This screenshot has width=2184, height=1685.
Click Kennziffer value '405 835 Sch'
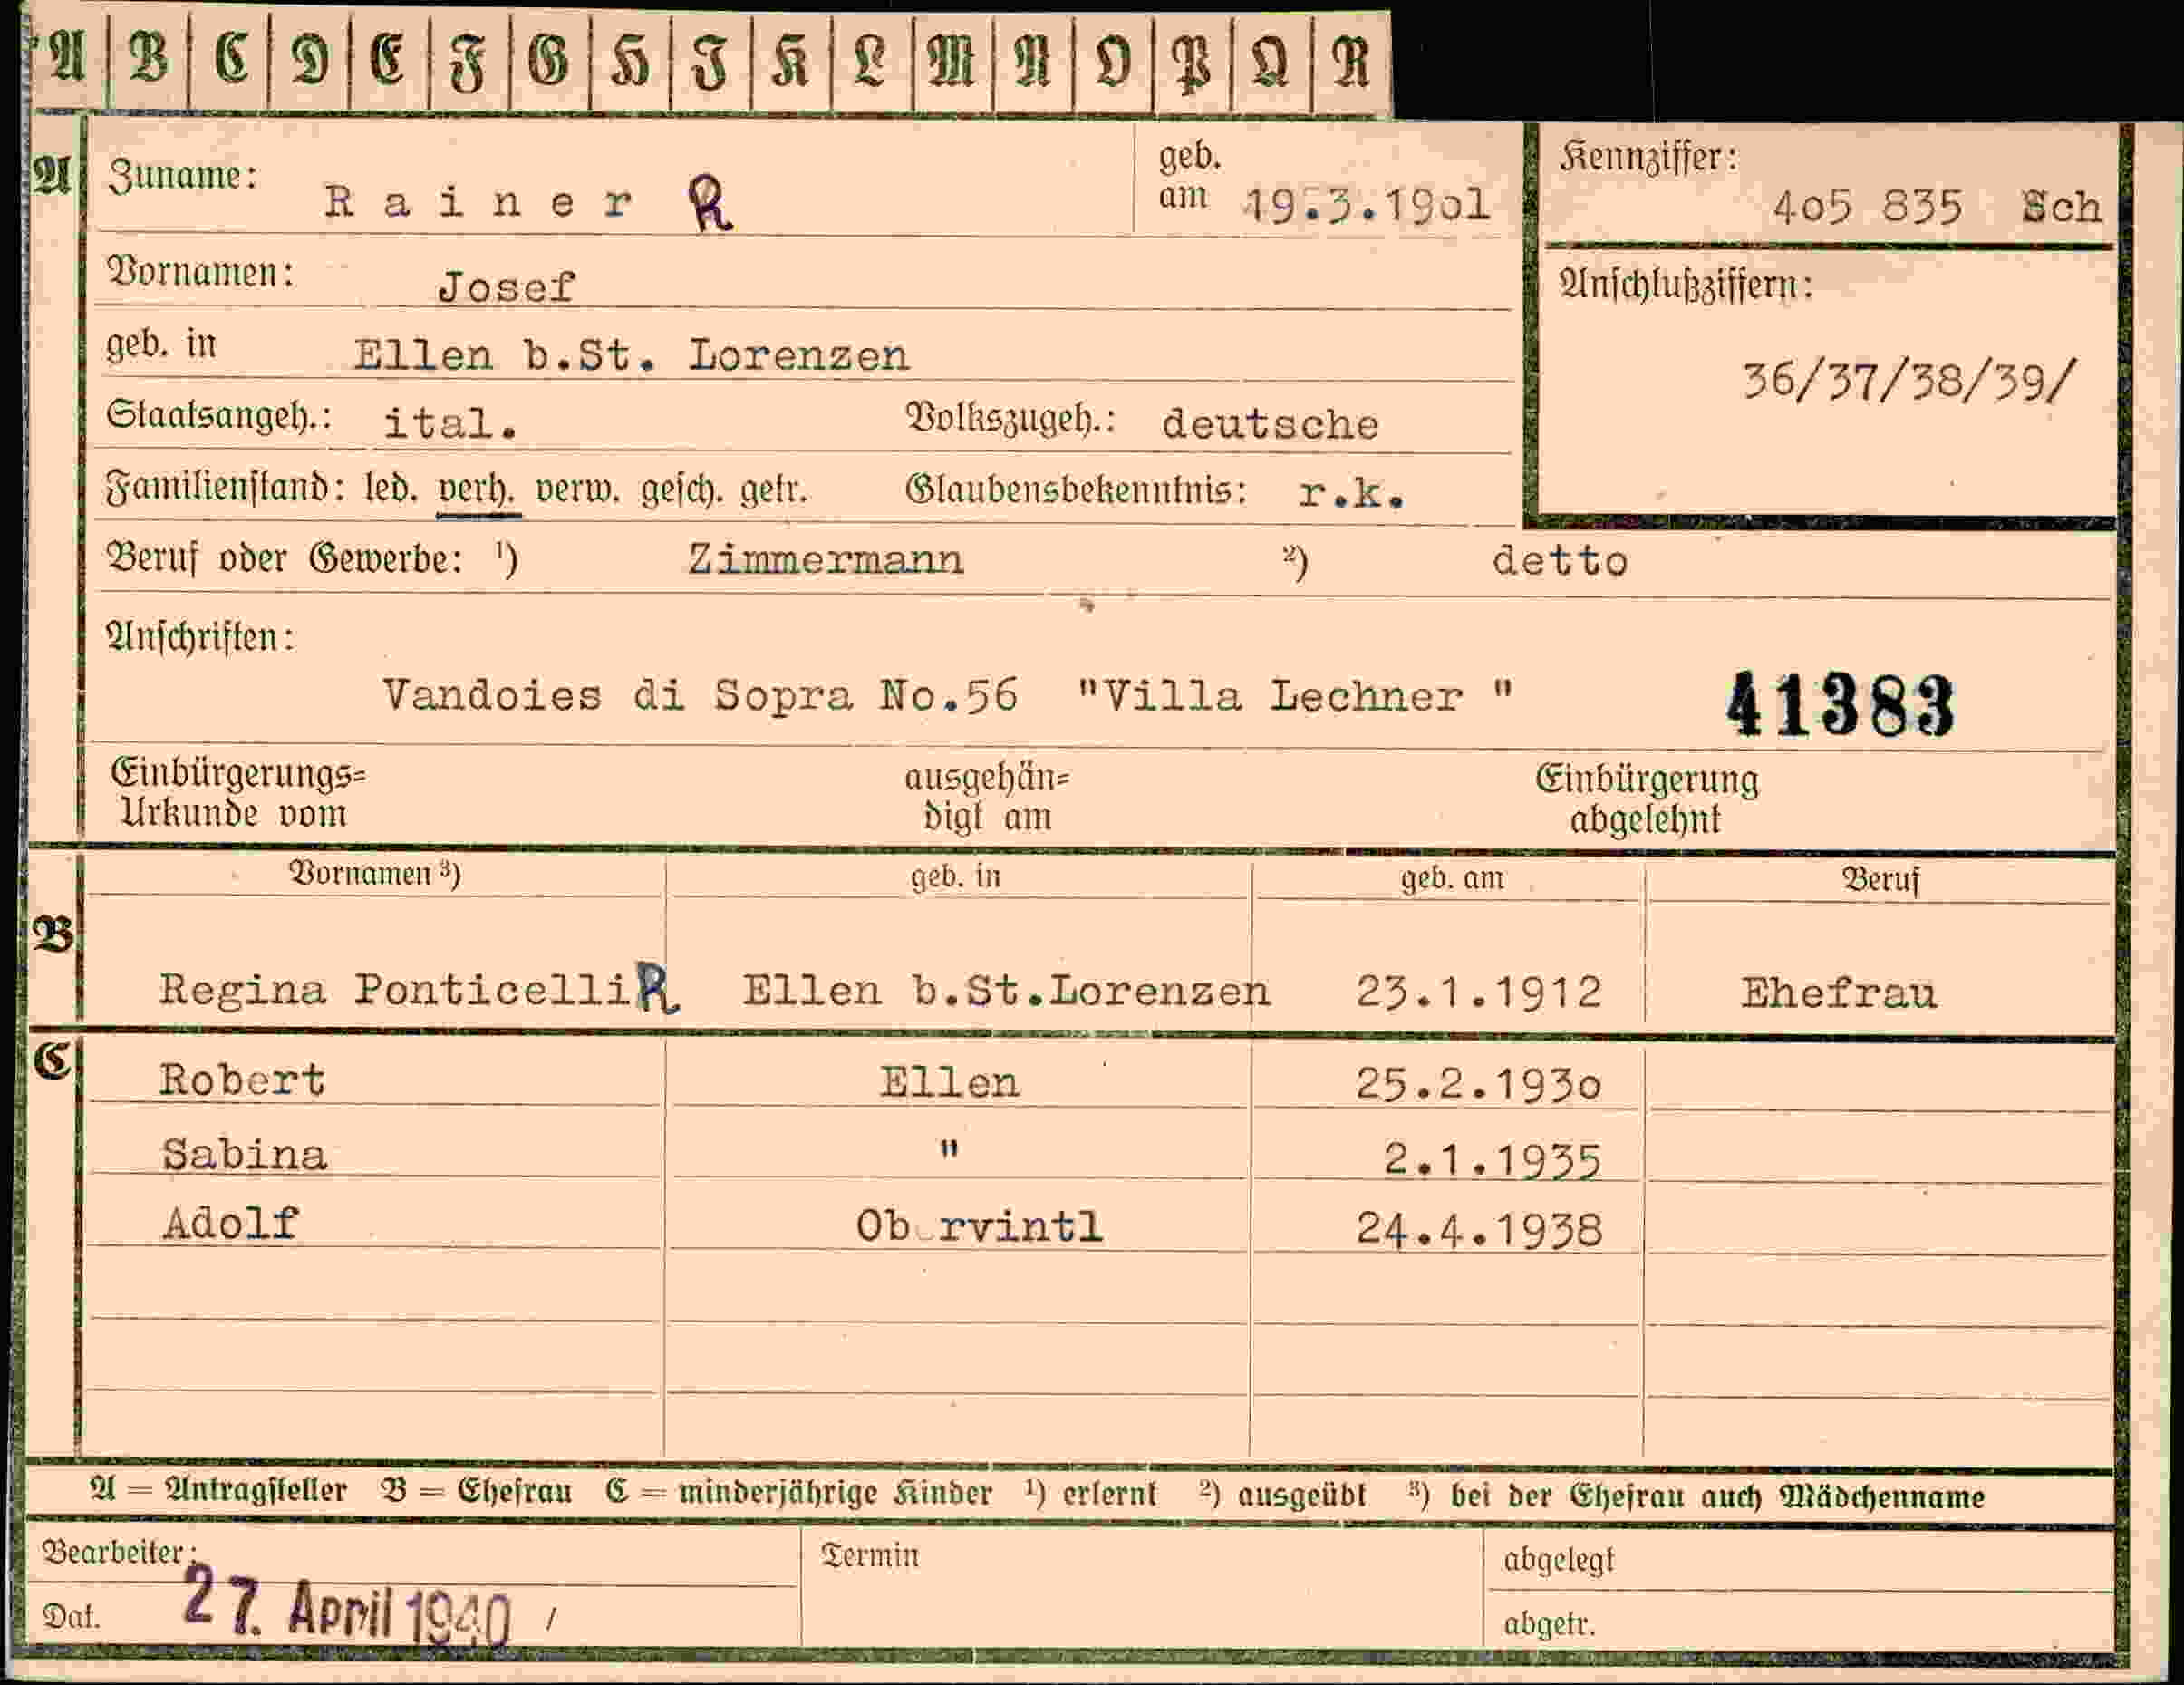(1937, 208)
